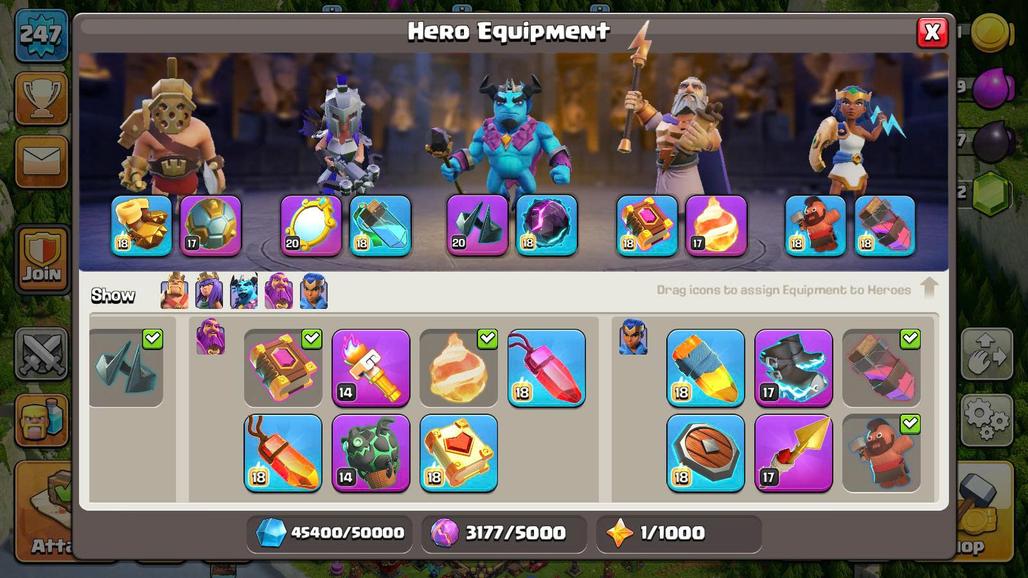
Task: Toggle the checked Hog Rider Puppet equipment
Action: [881, 453]
